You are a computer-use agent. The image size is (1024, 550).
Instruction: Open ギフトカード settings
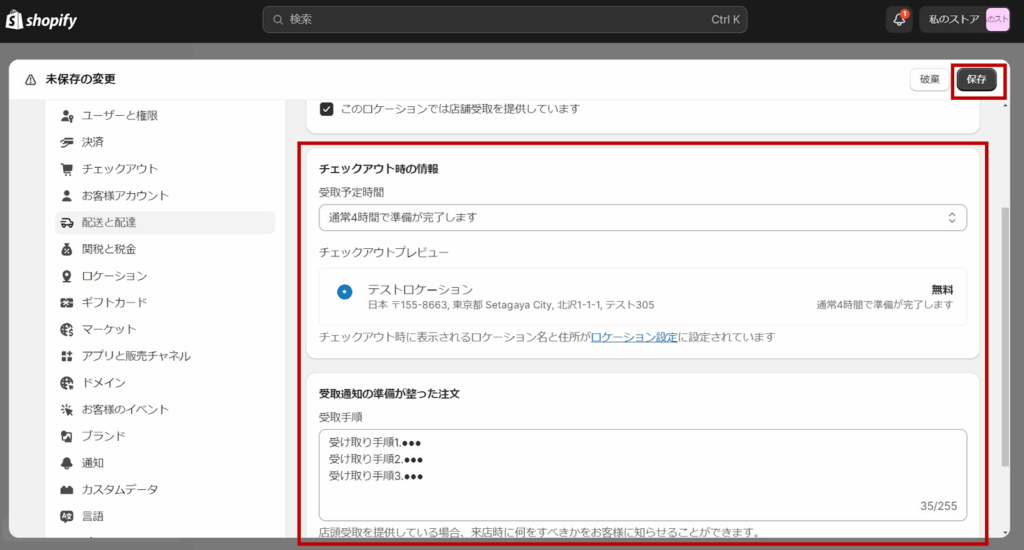(165, 303)
